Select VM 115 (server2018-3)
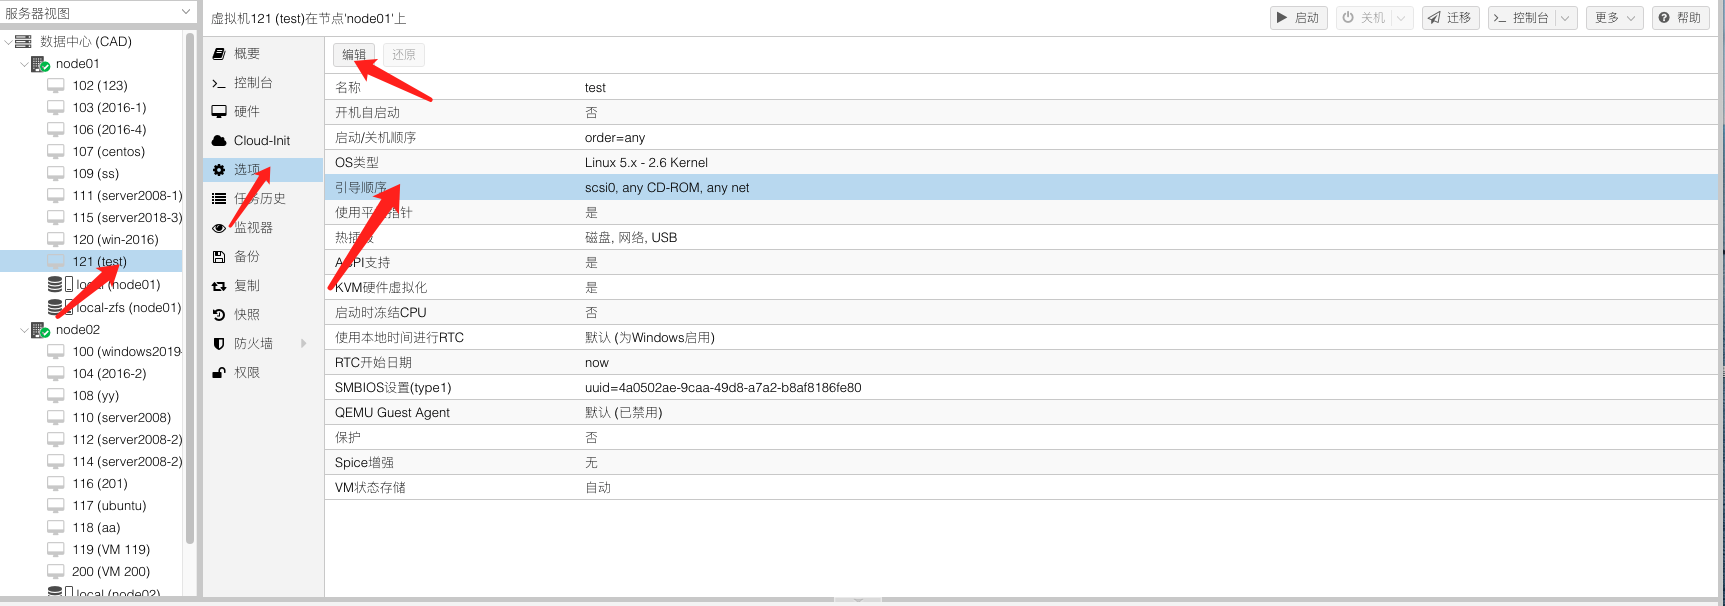Image resolution: width=1725 pixels, height=606 pixels. 127,218
